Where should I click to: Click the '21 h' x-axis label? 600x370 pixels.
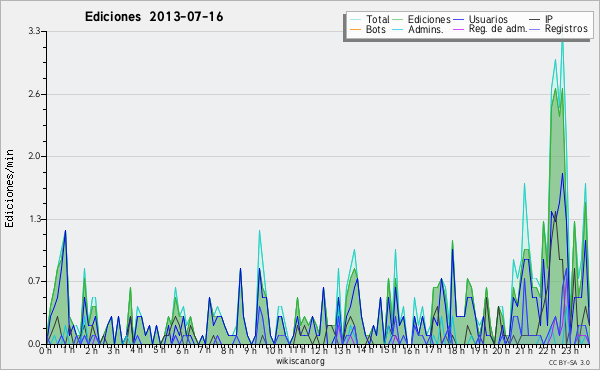524,350
